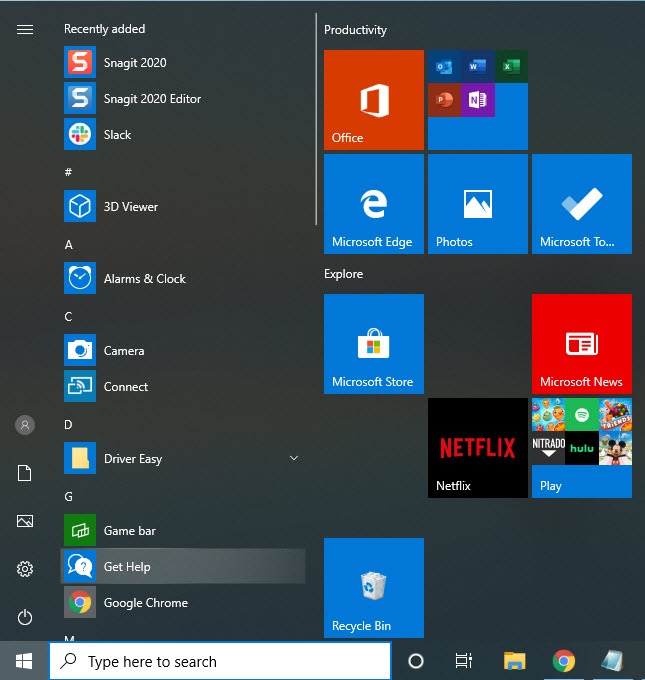Screen dimensions: 645x680
Task: Click the search box on taskbar
Action: 220,661
